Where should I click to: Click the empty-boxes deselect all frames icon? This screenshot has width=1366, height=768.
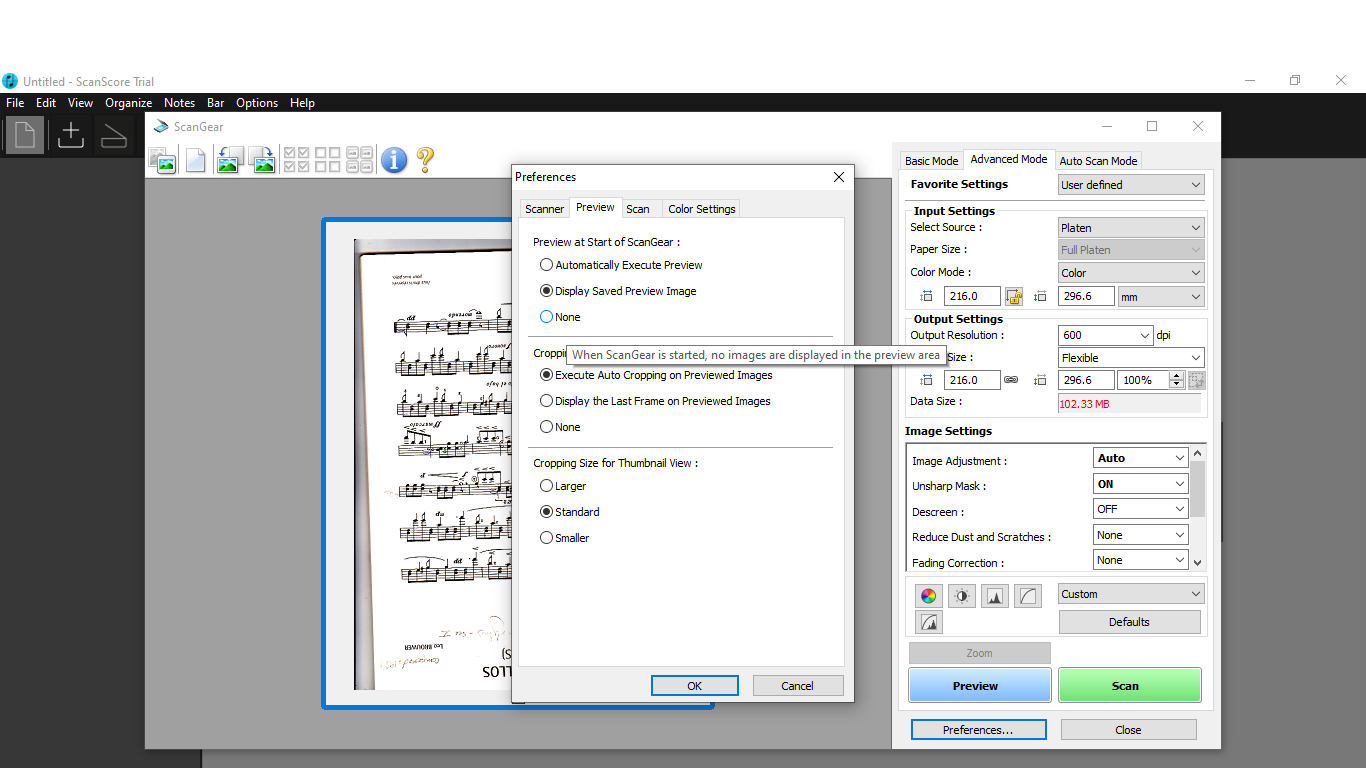coord(327,160)
